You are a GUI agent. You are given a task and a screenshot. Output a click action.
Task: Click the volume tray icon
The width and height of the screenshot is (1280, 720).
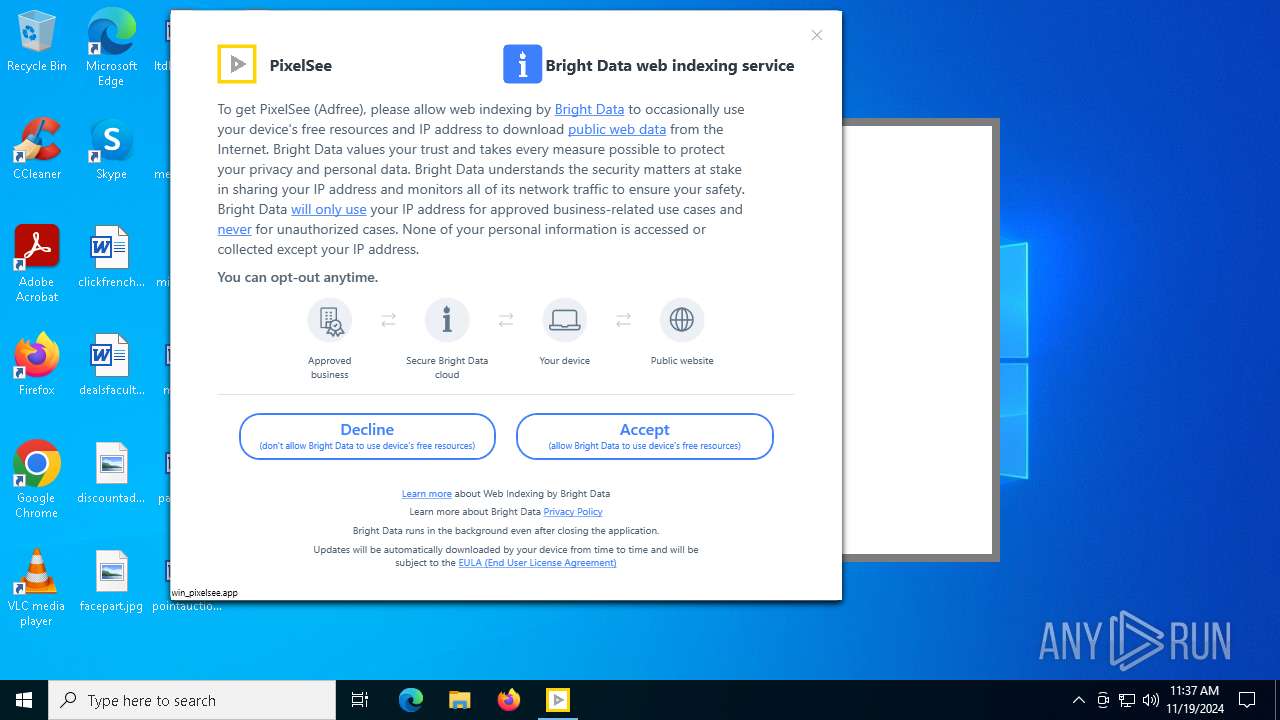[1151, 700]
